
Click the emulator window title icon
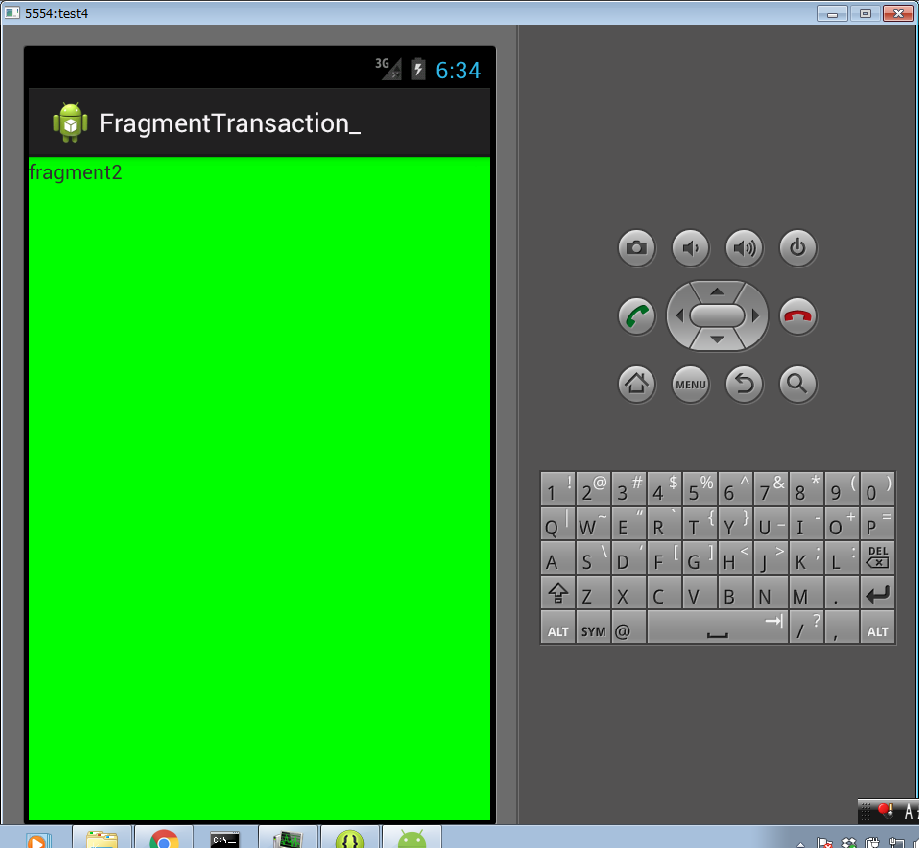[12, 13]
